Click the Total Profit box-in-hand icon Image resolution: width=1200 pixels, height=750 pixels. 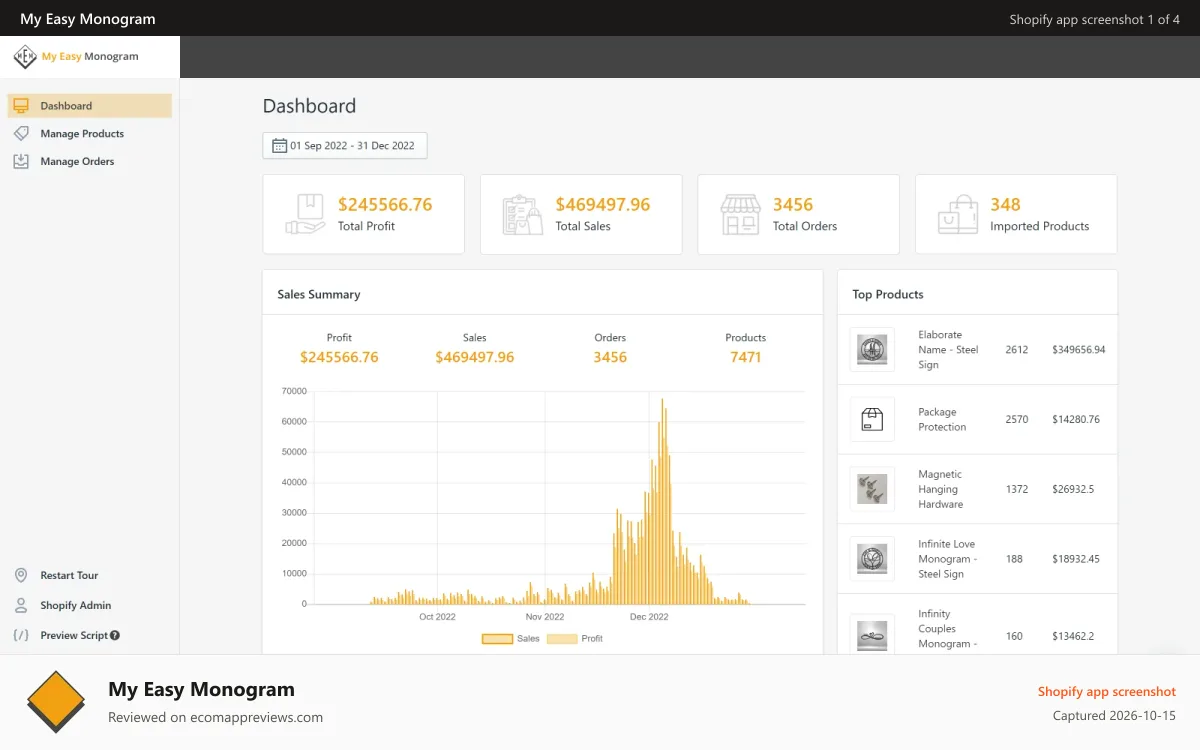[306, 214]
